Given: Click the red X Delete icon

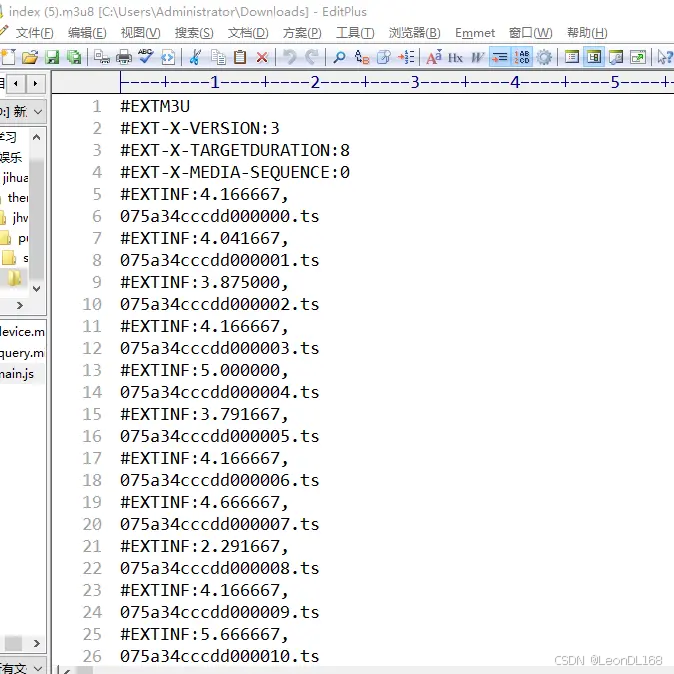Looking at the screenshot, I should 262,57.
